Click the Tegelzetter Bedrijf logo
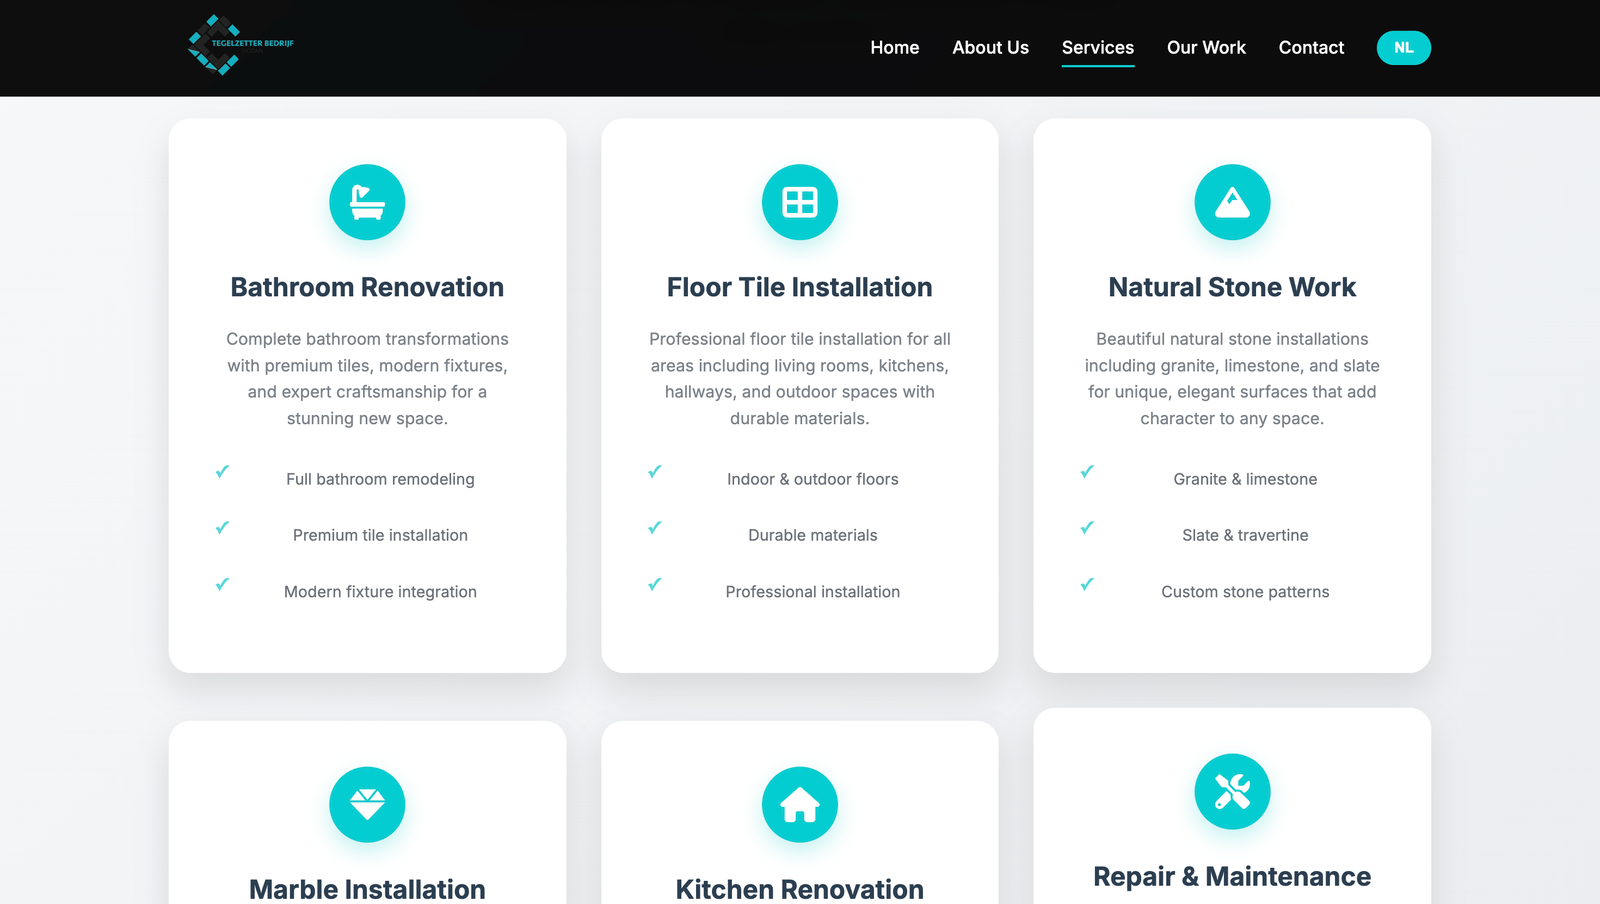The image size is (1600, 904). (240, 45)
